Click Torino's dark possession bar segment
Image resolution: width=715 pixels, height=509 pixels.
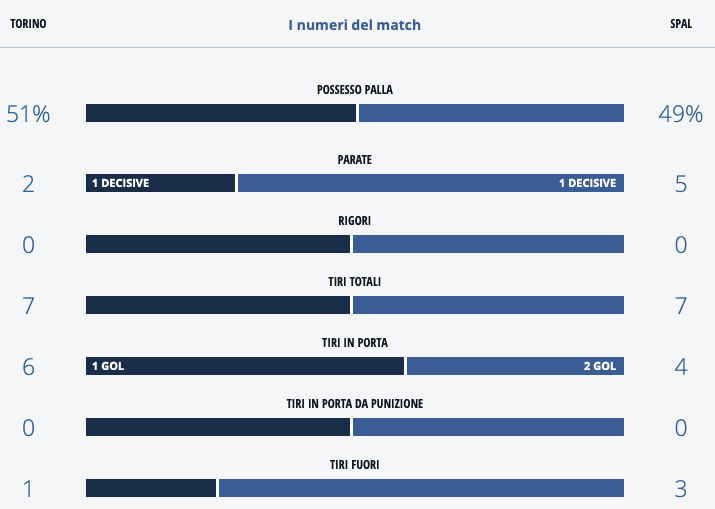221,113
